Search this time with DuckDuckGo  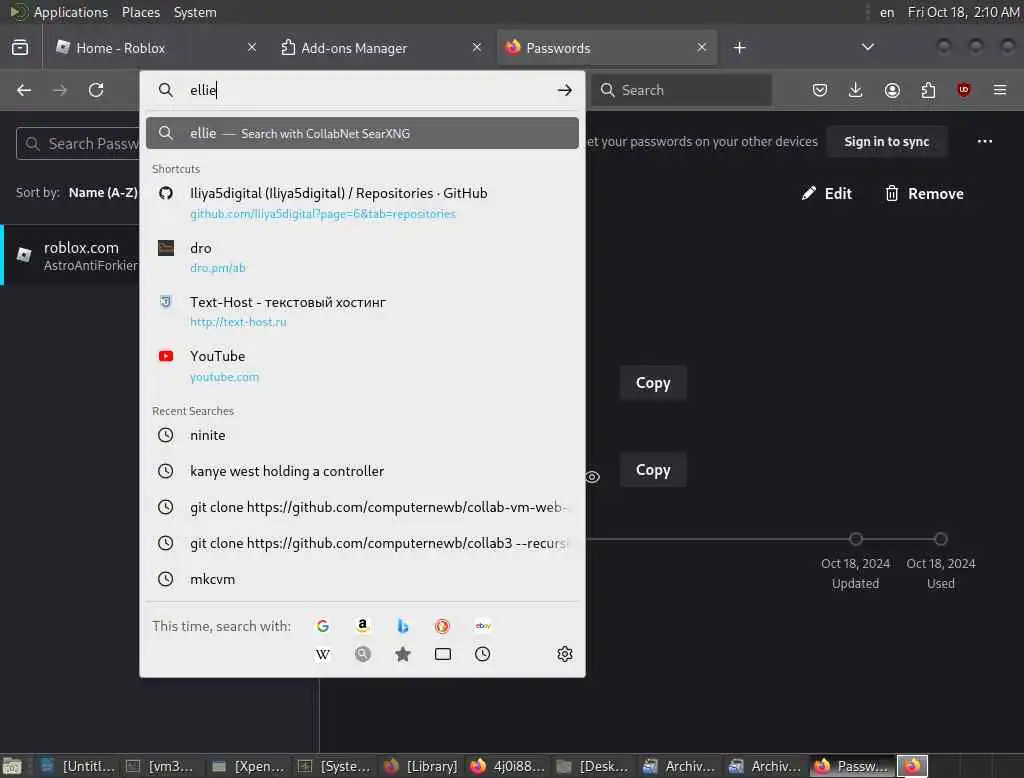point(443,626)
